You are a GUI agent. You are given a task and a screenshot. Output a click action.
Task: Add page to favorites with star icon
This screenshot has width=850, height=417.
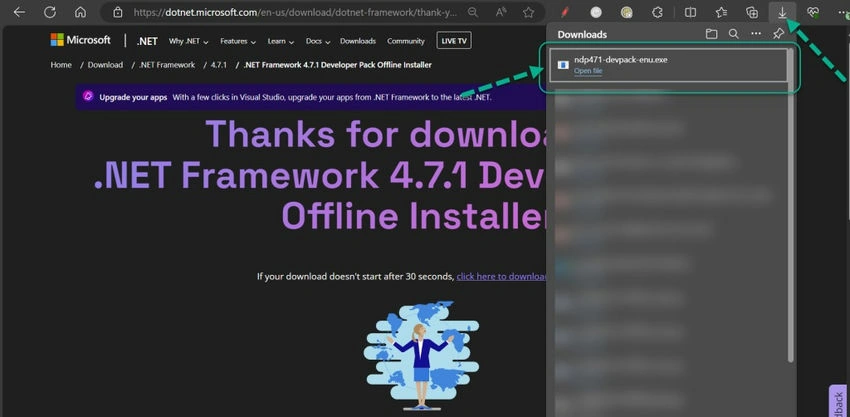529,12
